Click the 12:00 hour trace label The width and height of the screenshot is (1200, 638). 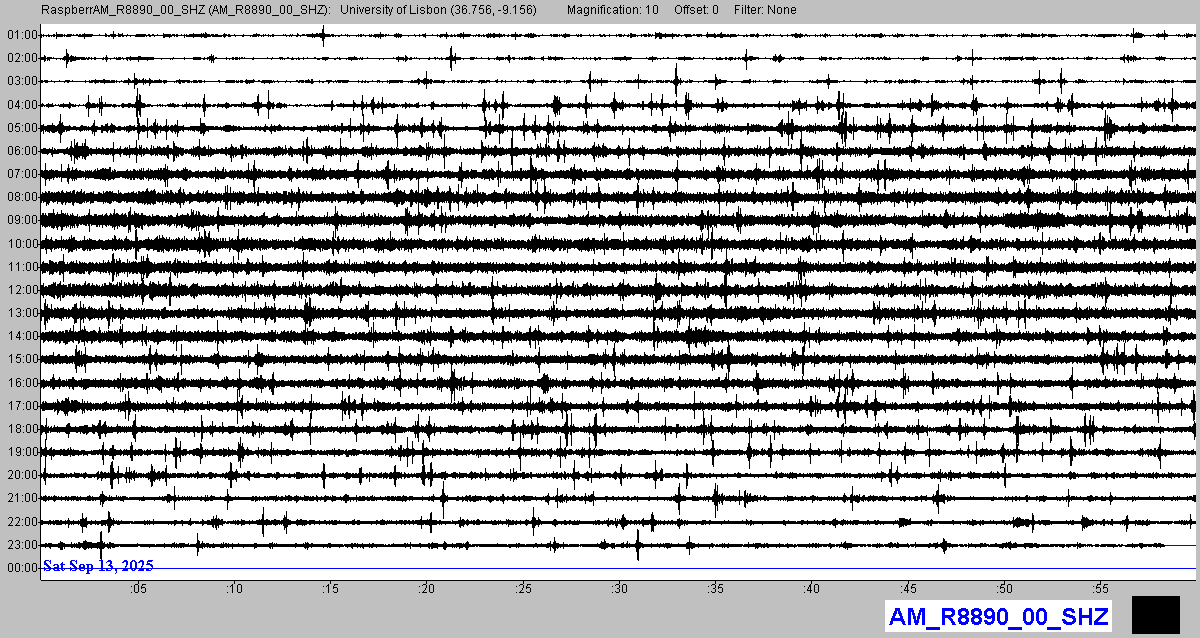click(21, 290)
